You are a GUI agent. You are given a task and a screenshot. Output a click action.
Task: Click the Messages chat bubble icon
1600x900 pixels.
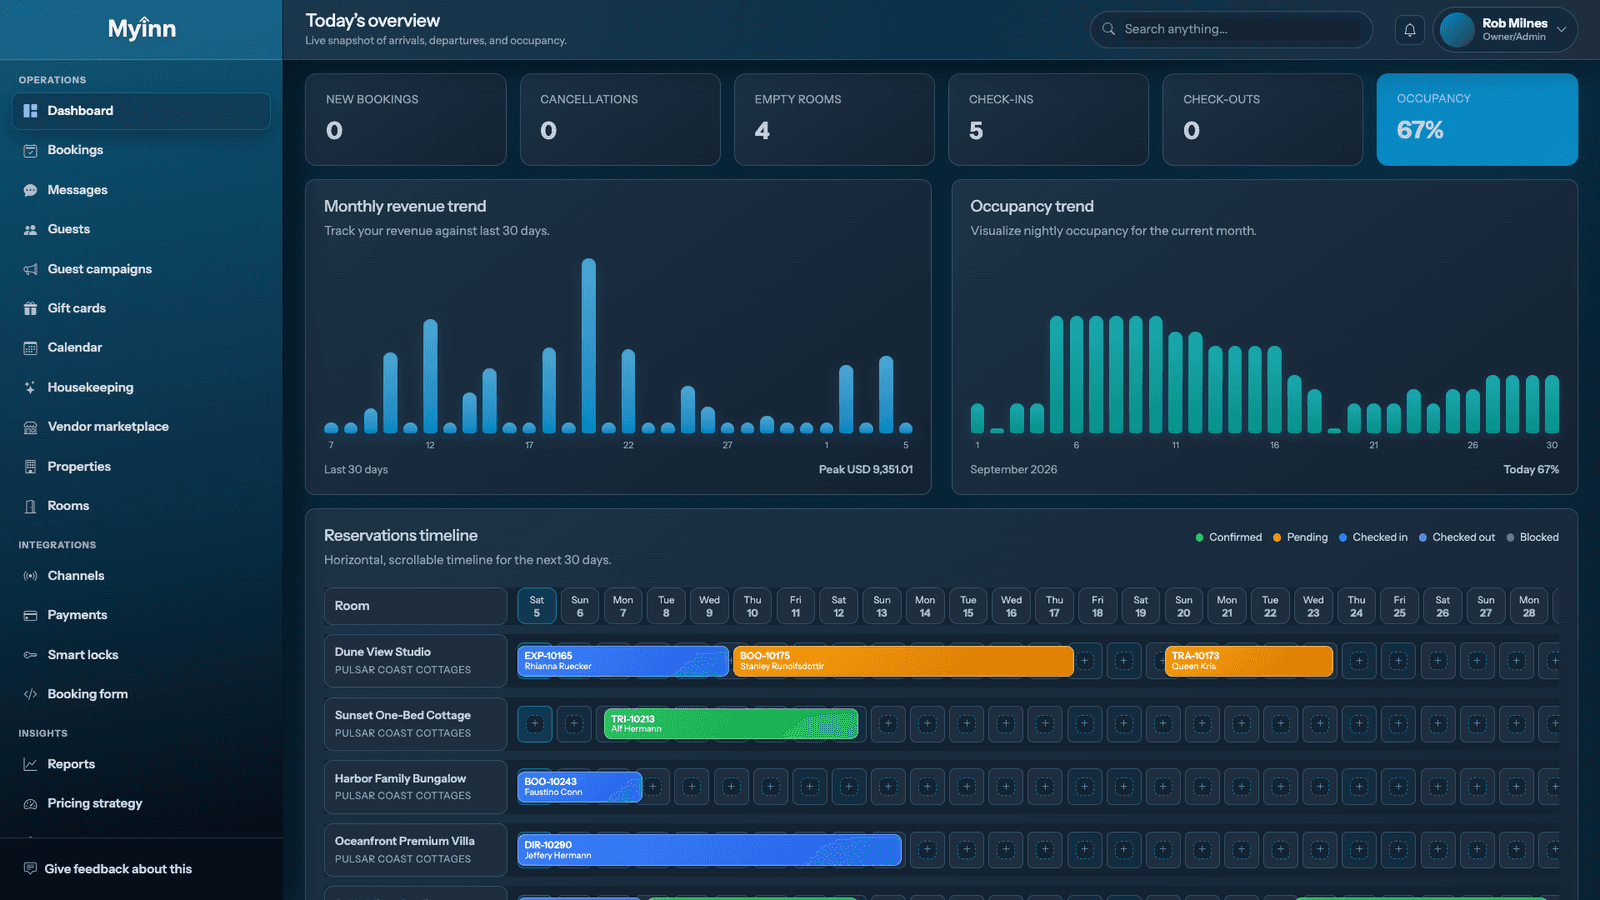pos(30,190)
